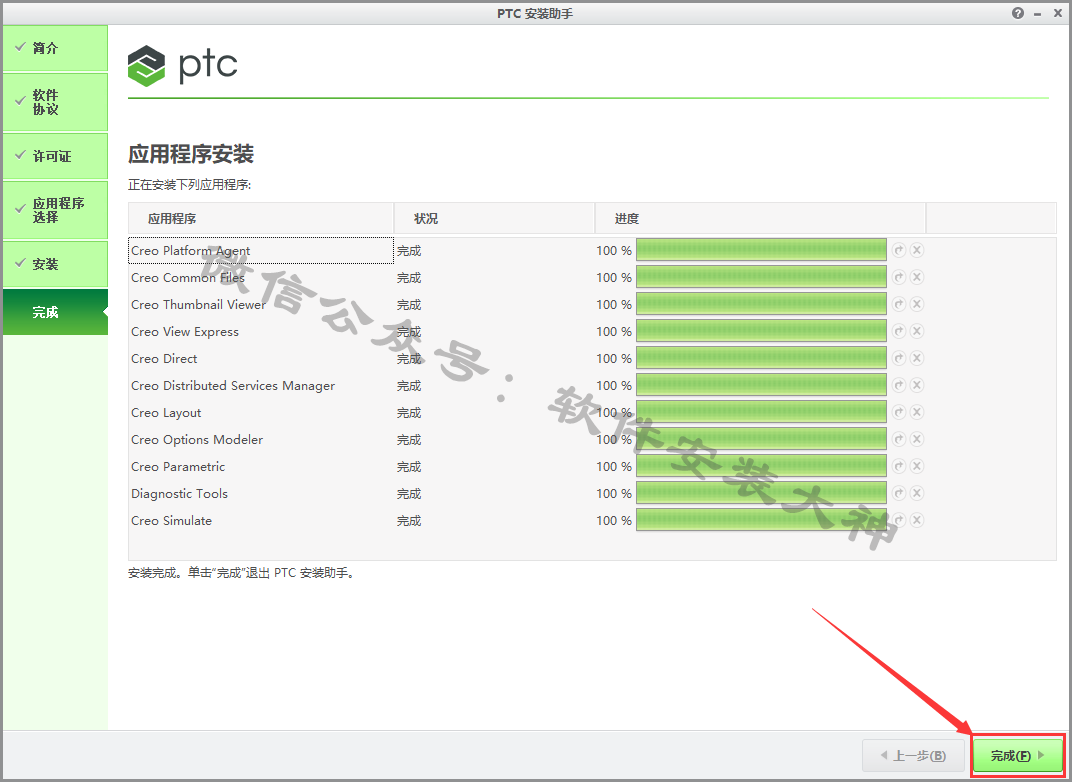Screen dimensions: 1072x782
Task: Go to 简介 step in sidebar
Action: (55, 48)
